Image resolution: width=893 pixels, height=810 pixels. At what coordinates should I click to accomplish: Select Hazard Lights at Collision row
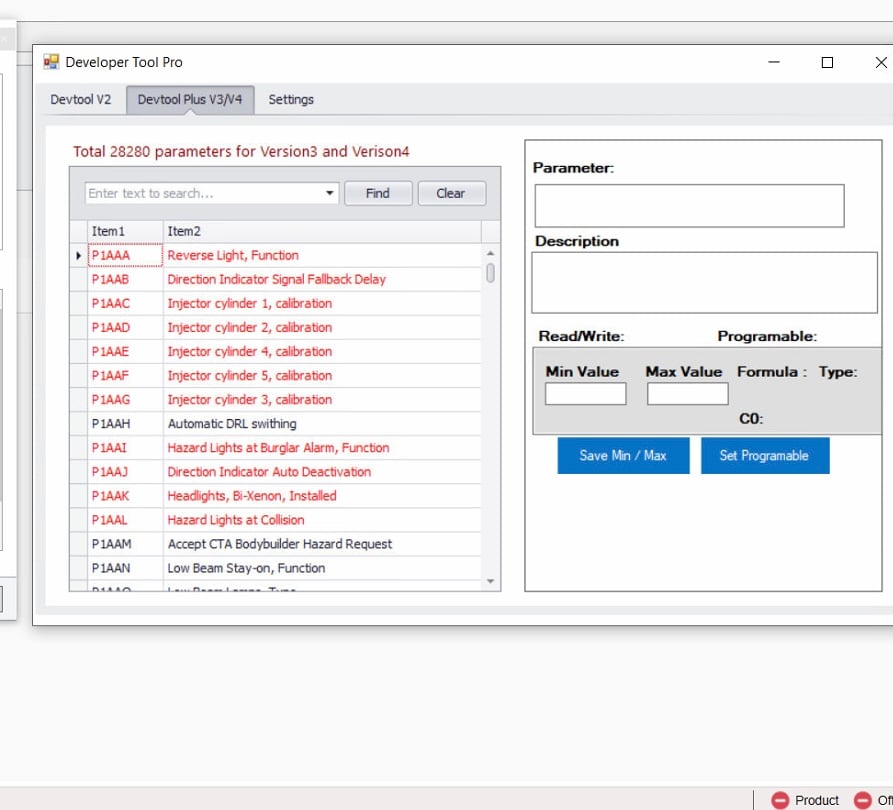click(x=322, y=520)
